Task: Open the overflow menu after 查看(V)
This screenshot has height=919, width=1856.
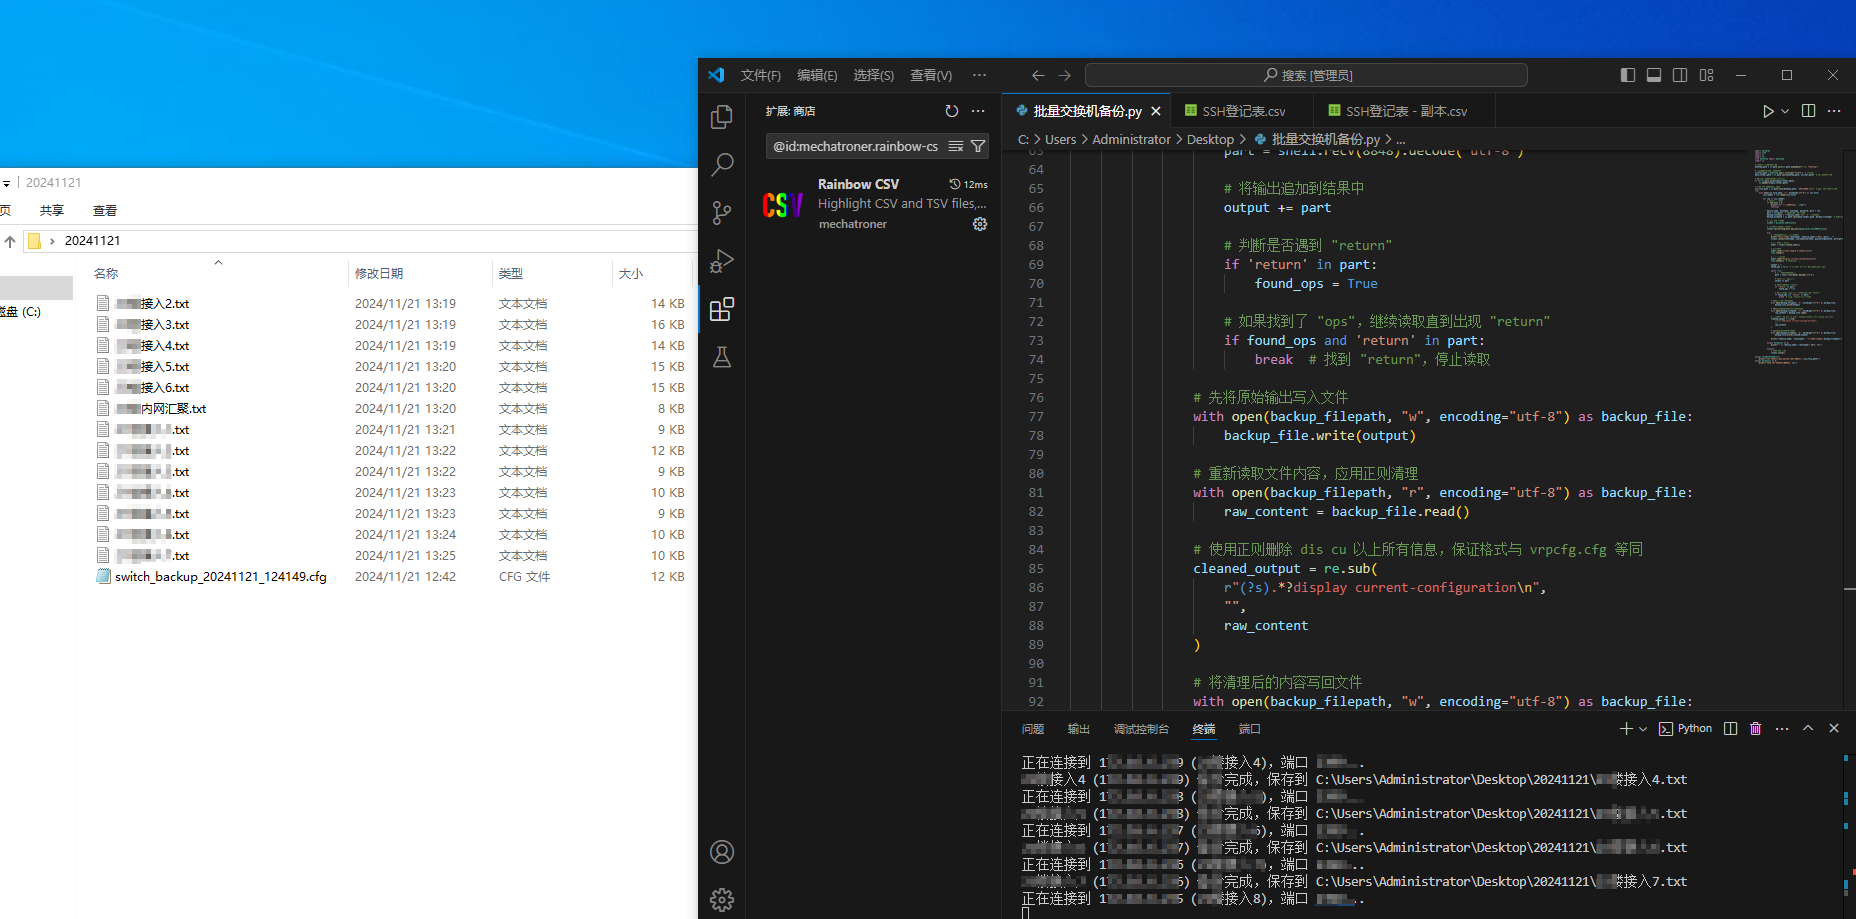Action: [979, 75]
